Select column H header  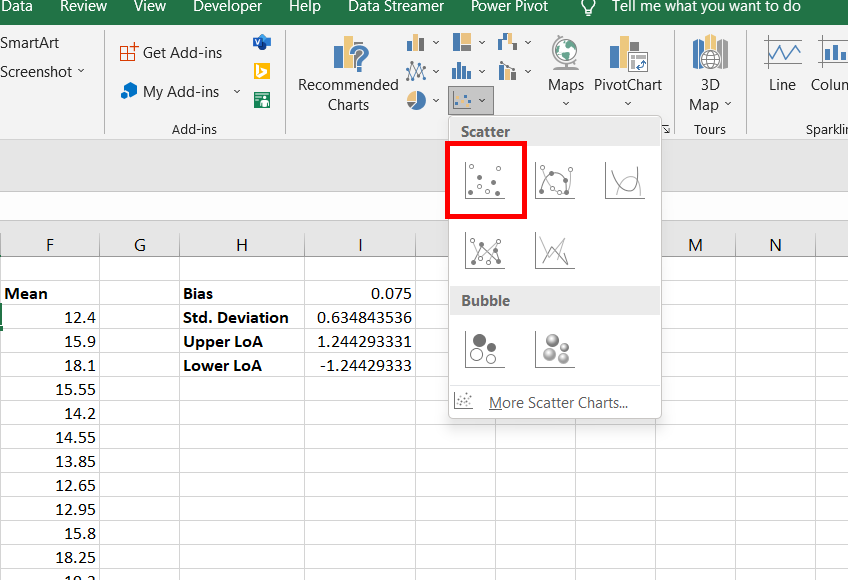pyautogui.click(x=242, y=245)
